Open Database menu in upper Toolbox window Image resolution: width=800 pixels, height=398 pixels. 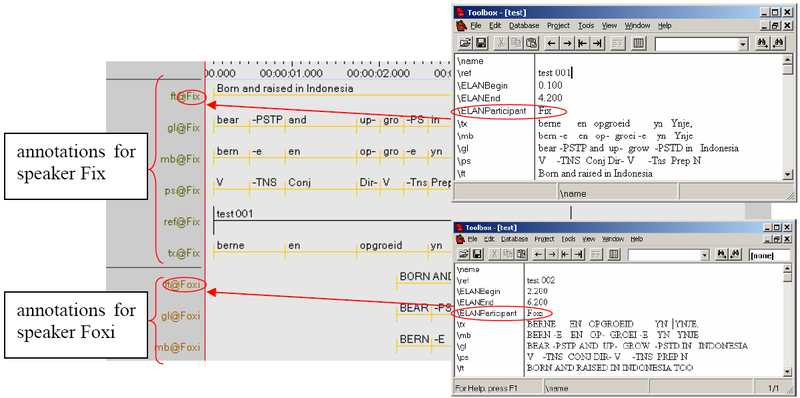click(x=524, y=26)
